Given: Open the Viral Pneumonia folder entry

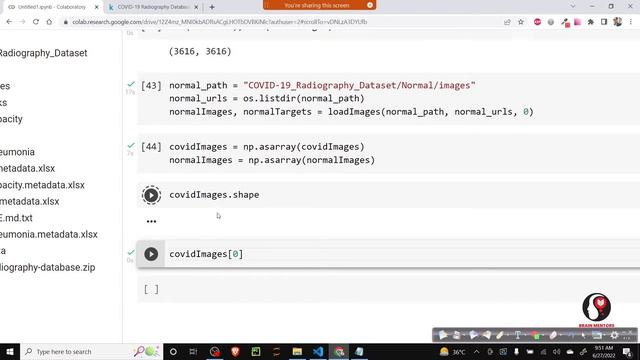Looking at the screenshot, I should coord(18,152).
